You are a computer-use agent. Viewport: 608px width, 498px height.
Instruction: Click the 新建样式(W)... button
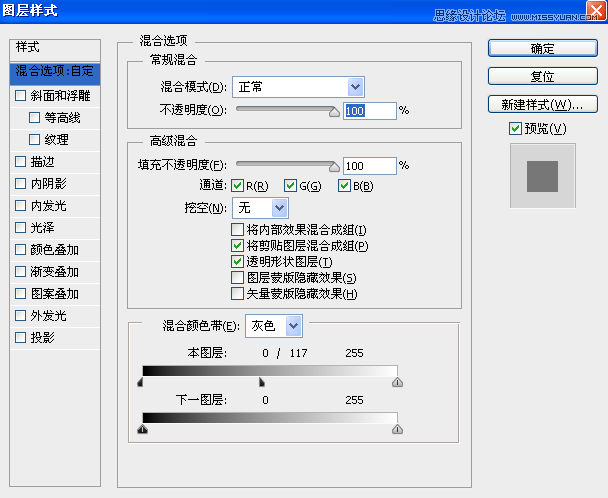[x=542, y=104]
